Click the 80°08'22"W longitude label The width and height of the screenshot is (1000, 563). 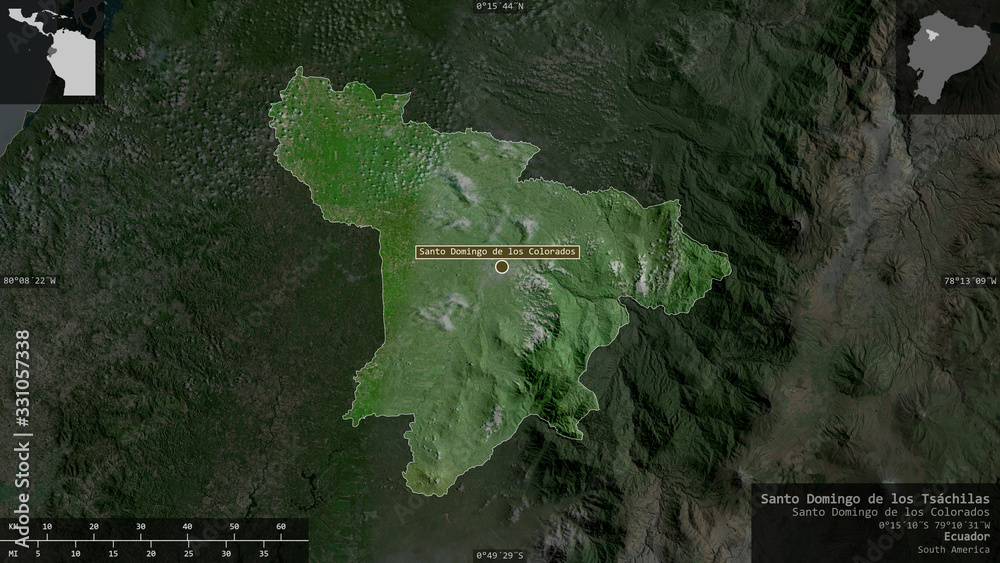tap(29, 281)
